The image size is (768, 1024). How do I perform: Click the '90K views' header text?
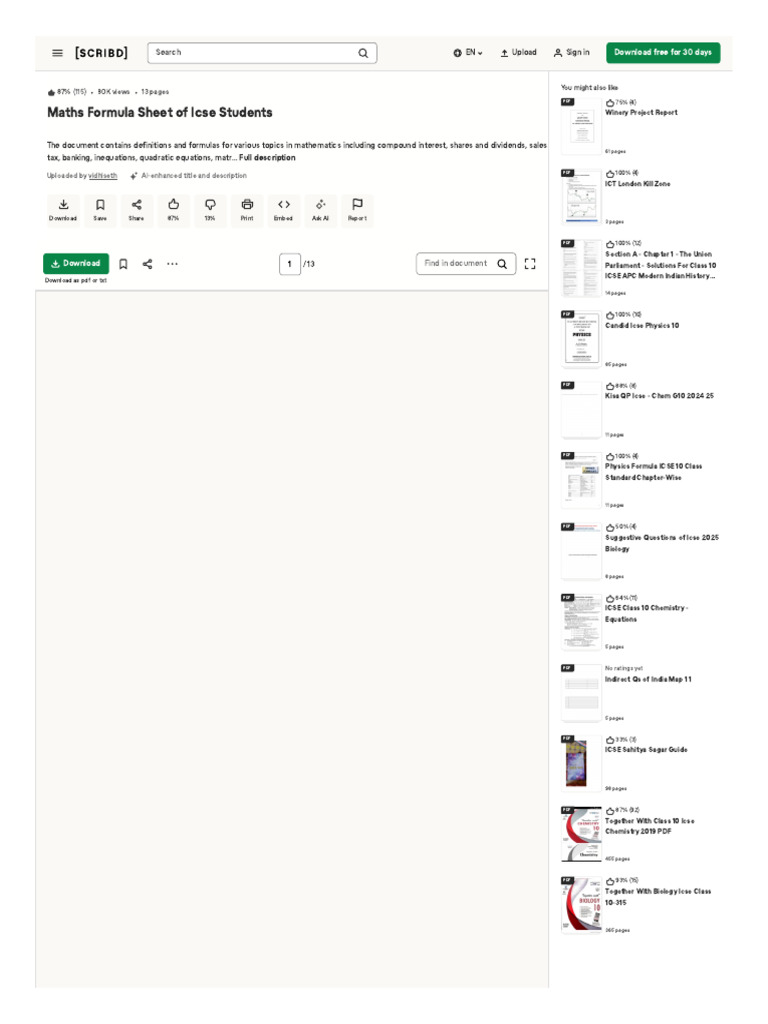114,92
